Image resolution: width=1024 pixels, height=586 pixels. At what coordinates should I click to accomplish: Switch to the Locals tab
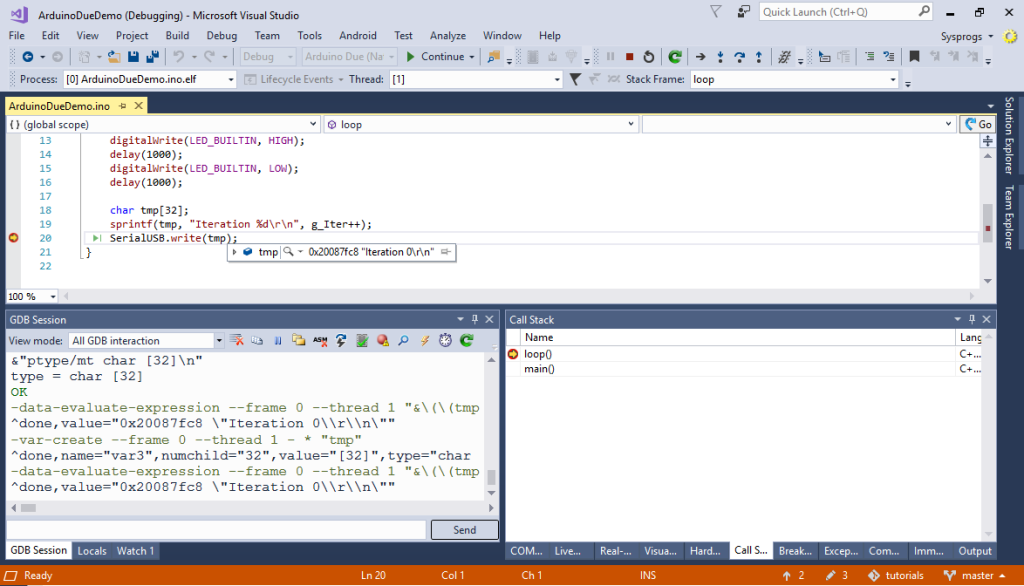click(x=92, y=551)
